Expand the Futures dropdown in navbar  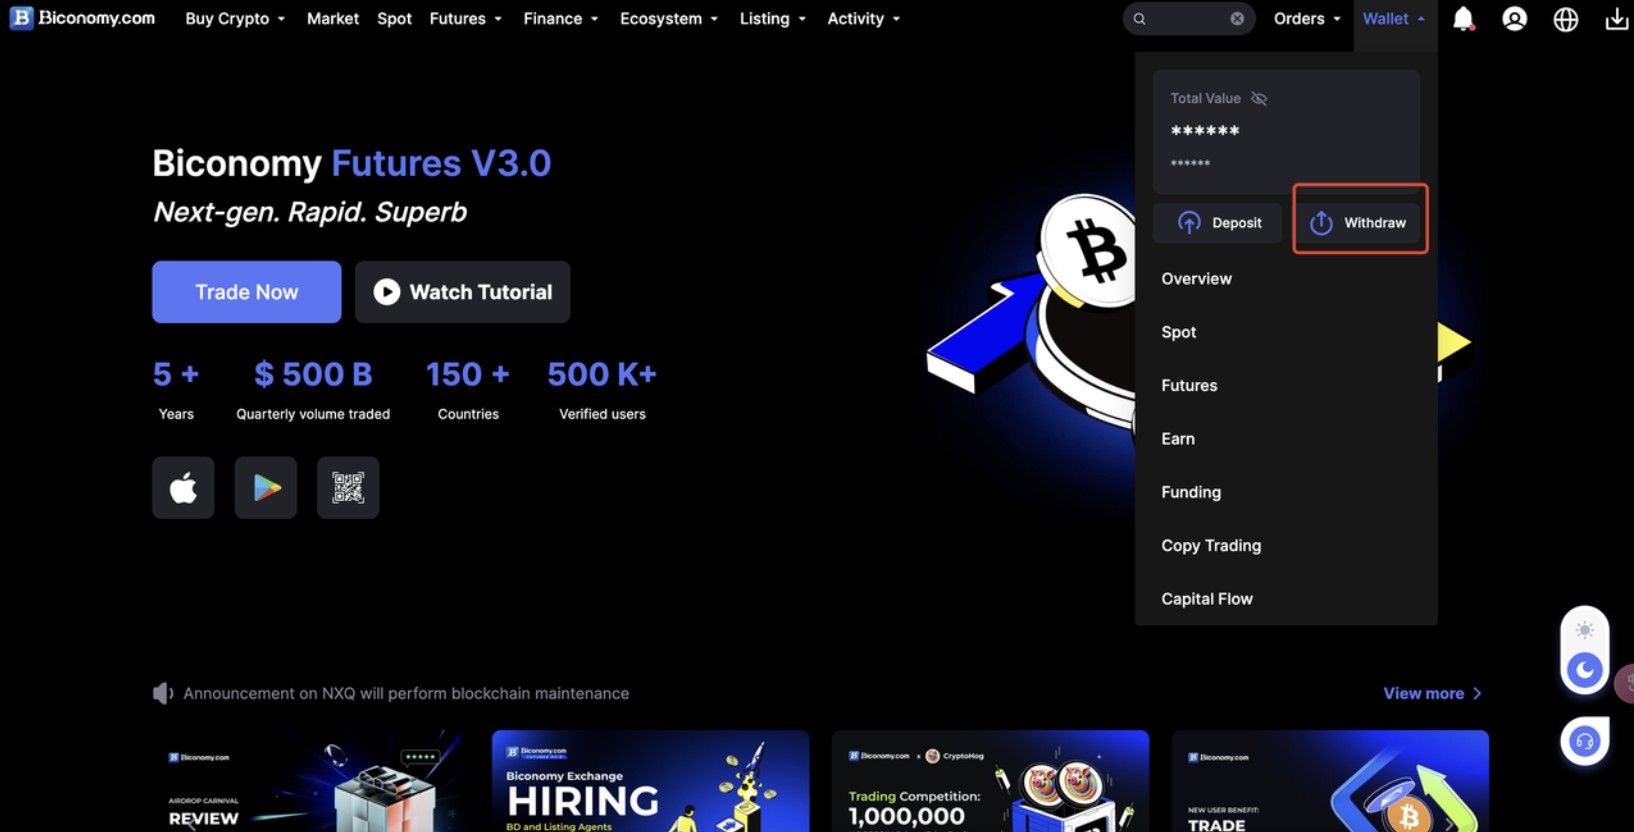coord(465,19)
